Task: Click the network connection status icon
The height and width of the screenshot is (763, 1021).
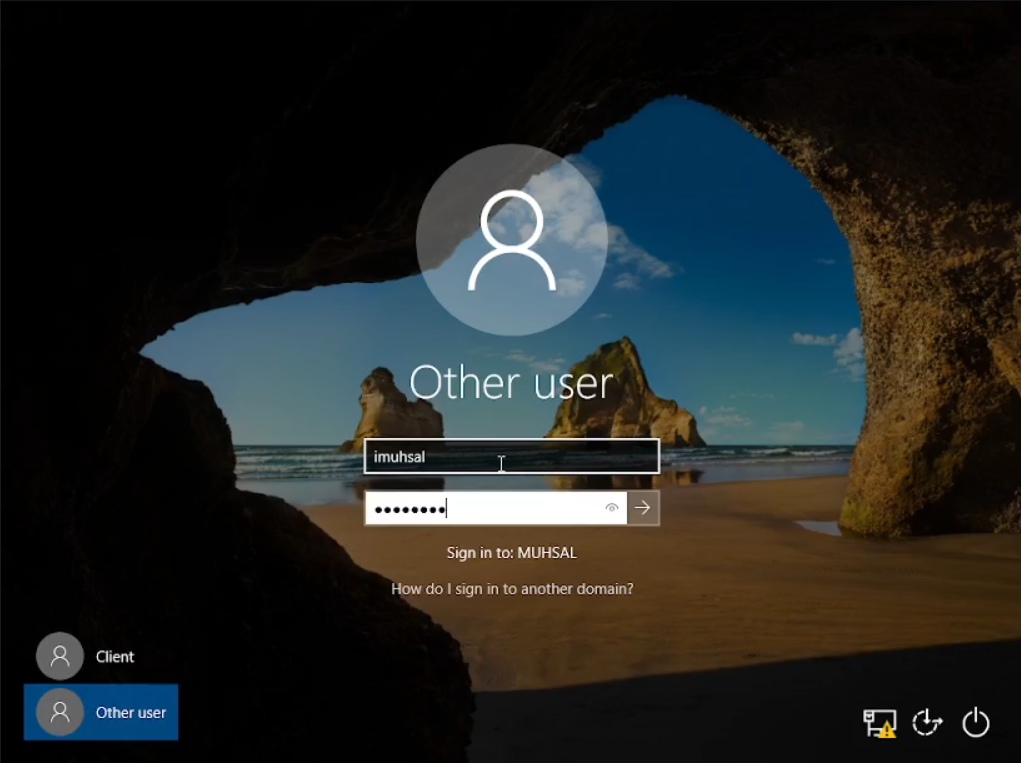Action: point(878,722)
